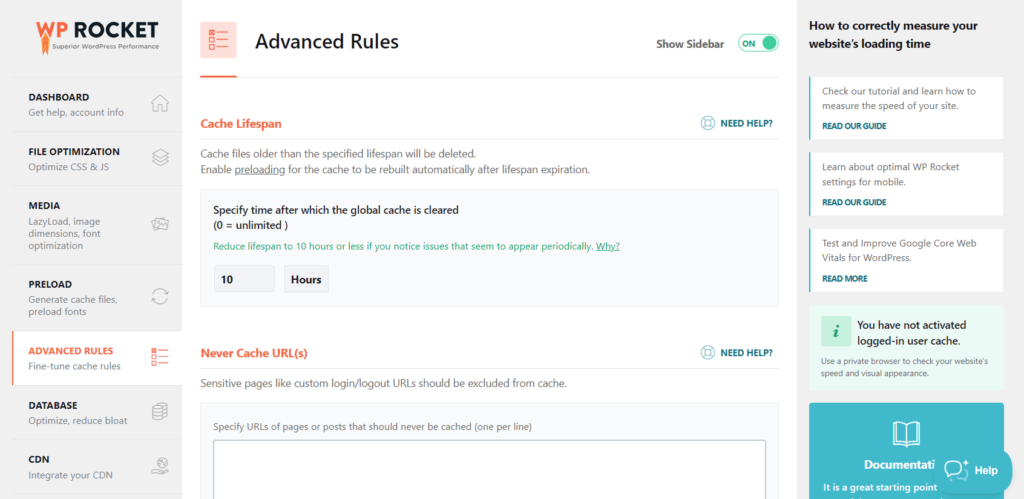Viewport: 1024px width, 499px height.
Task: Open Read Our Guide for measuring speed
Action: tap(854, 126)
